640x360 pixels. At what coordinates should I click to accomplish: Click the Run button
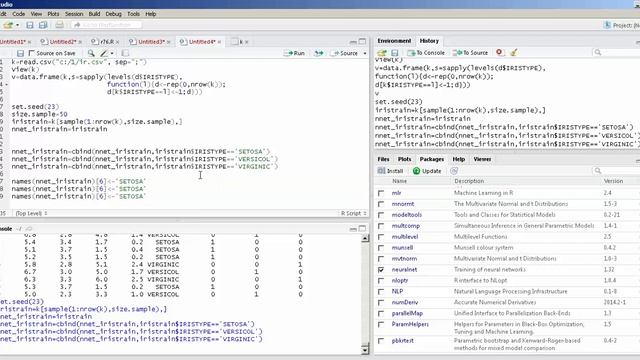(295, 53)
